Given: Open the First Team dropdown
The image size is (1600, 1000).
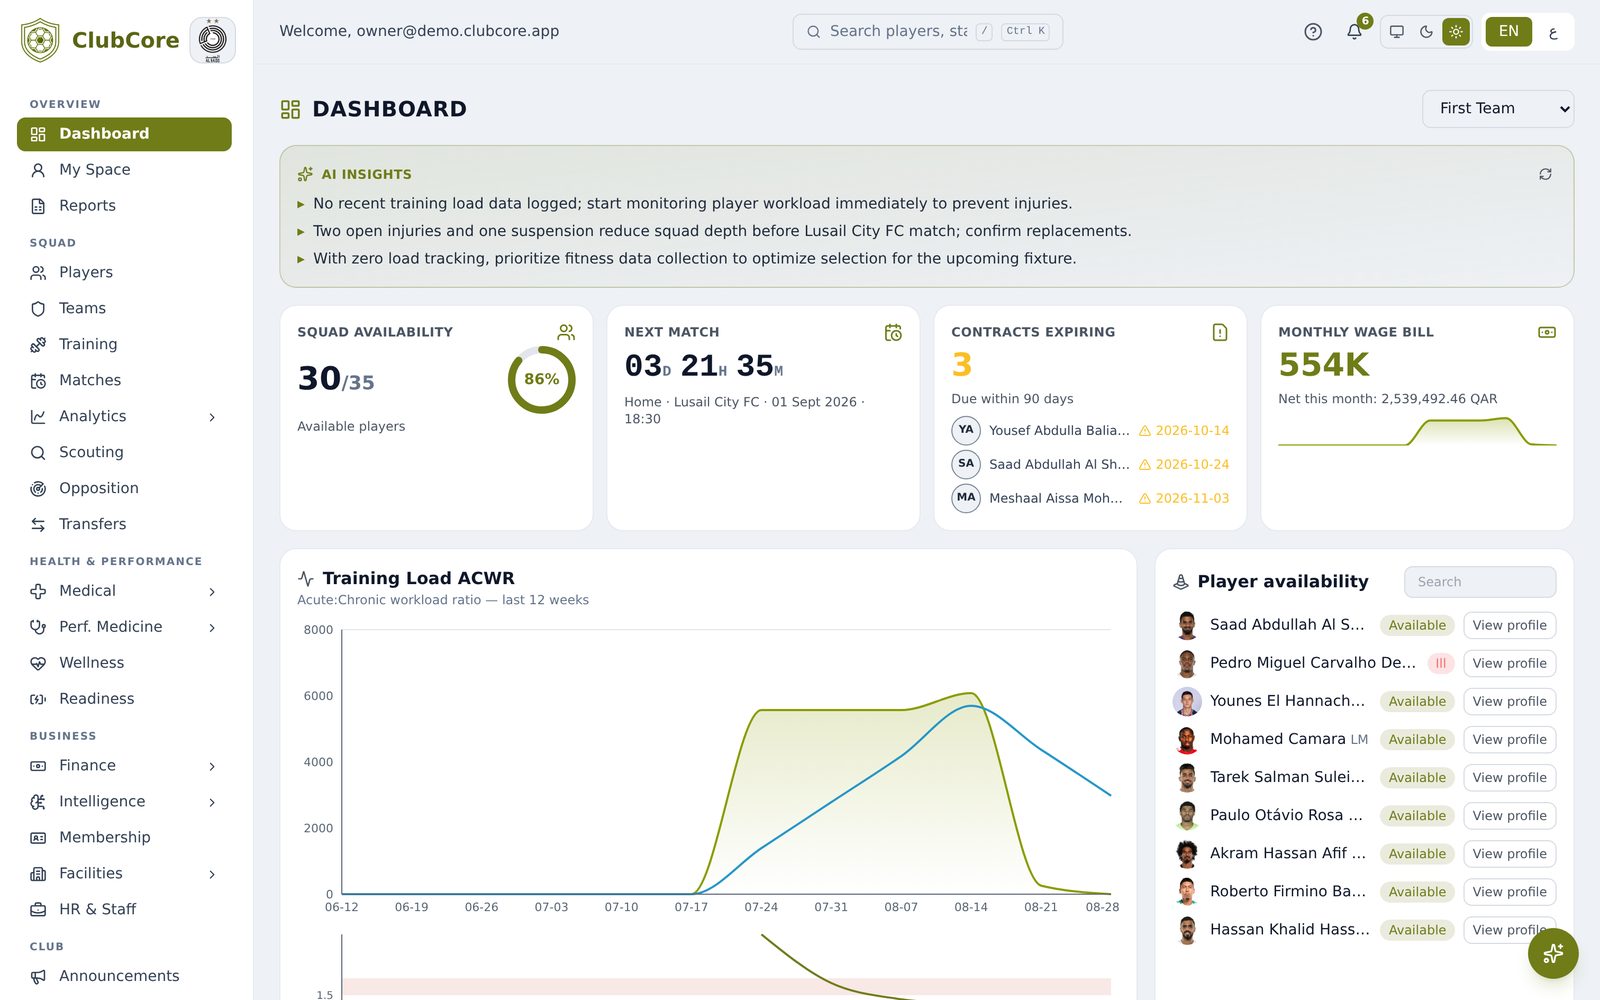Looking at the screenshot, I should point(1497,109).
